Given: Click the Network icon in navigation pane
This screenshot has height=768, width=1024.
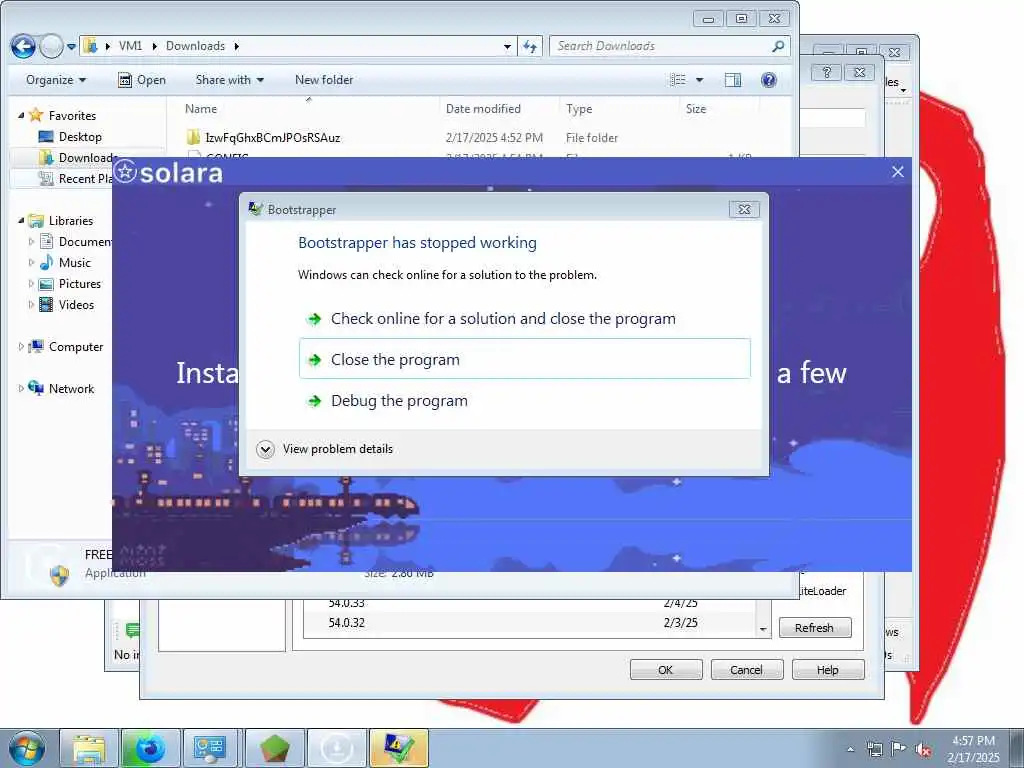Looking at the screenshot, I should (36, 388).
